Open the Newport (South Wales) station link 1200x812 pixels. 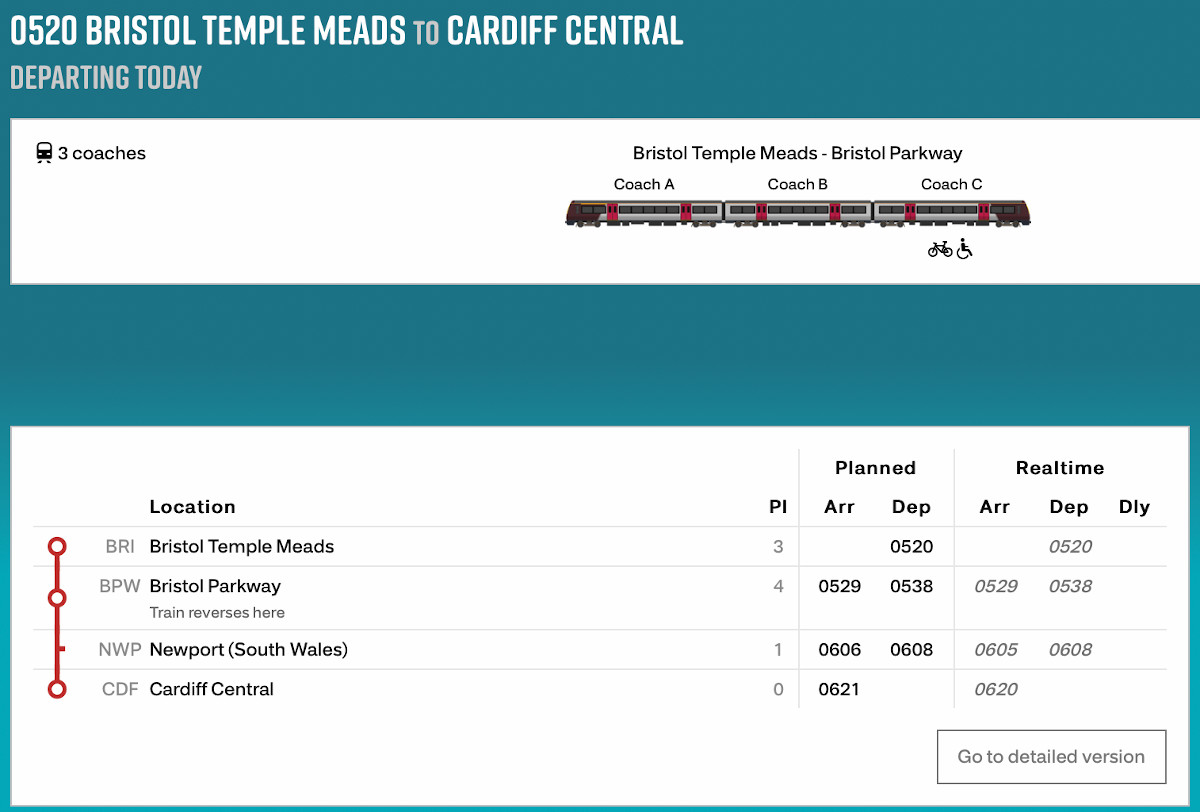coord(248,650)
